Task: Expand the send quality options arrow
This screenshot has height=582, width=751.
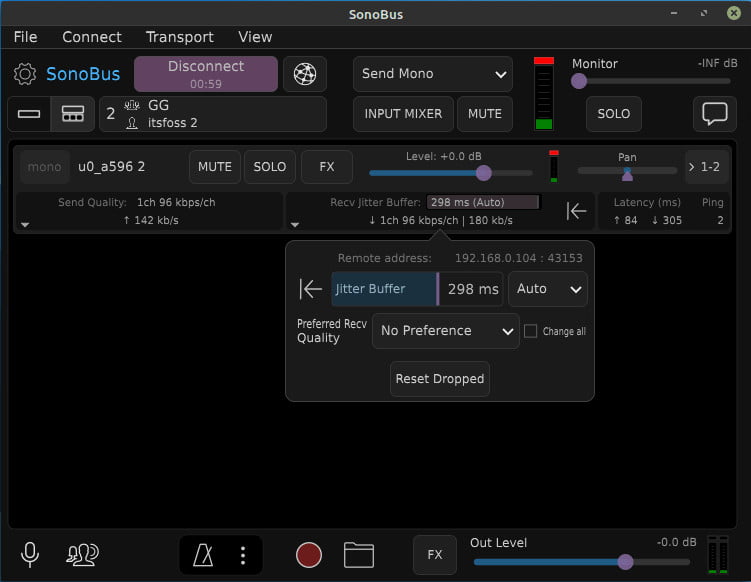Action: (x=25, y=225)
